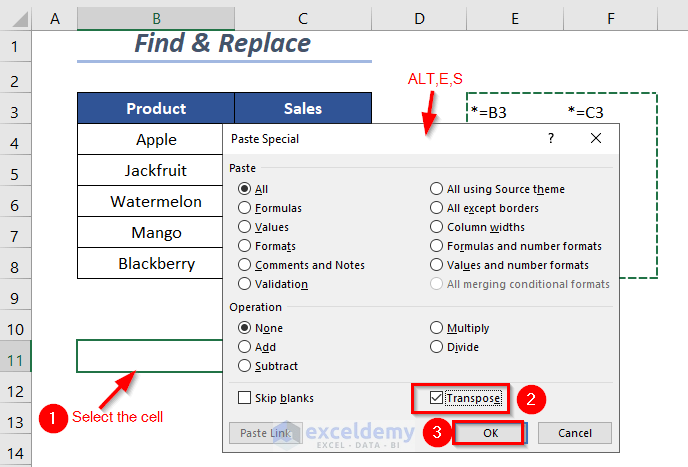This screenshot has height=467, width=688.
Task: Click the Watermelon cell
Action: (x=156, y=202)
